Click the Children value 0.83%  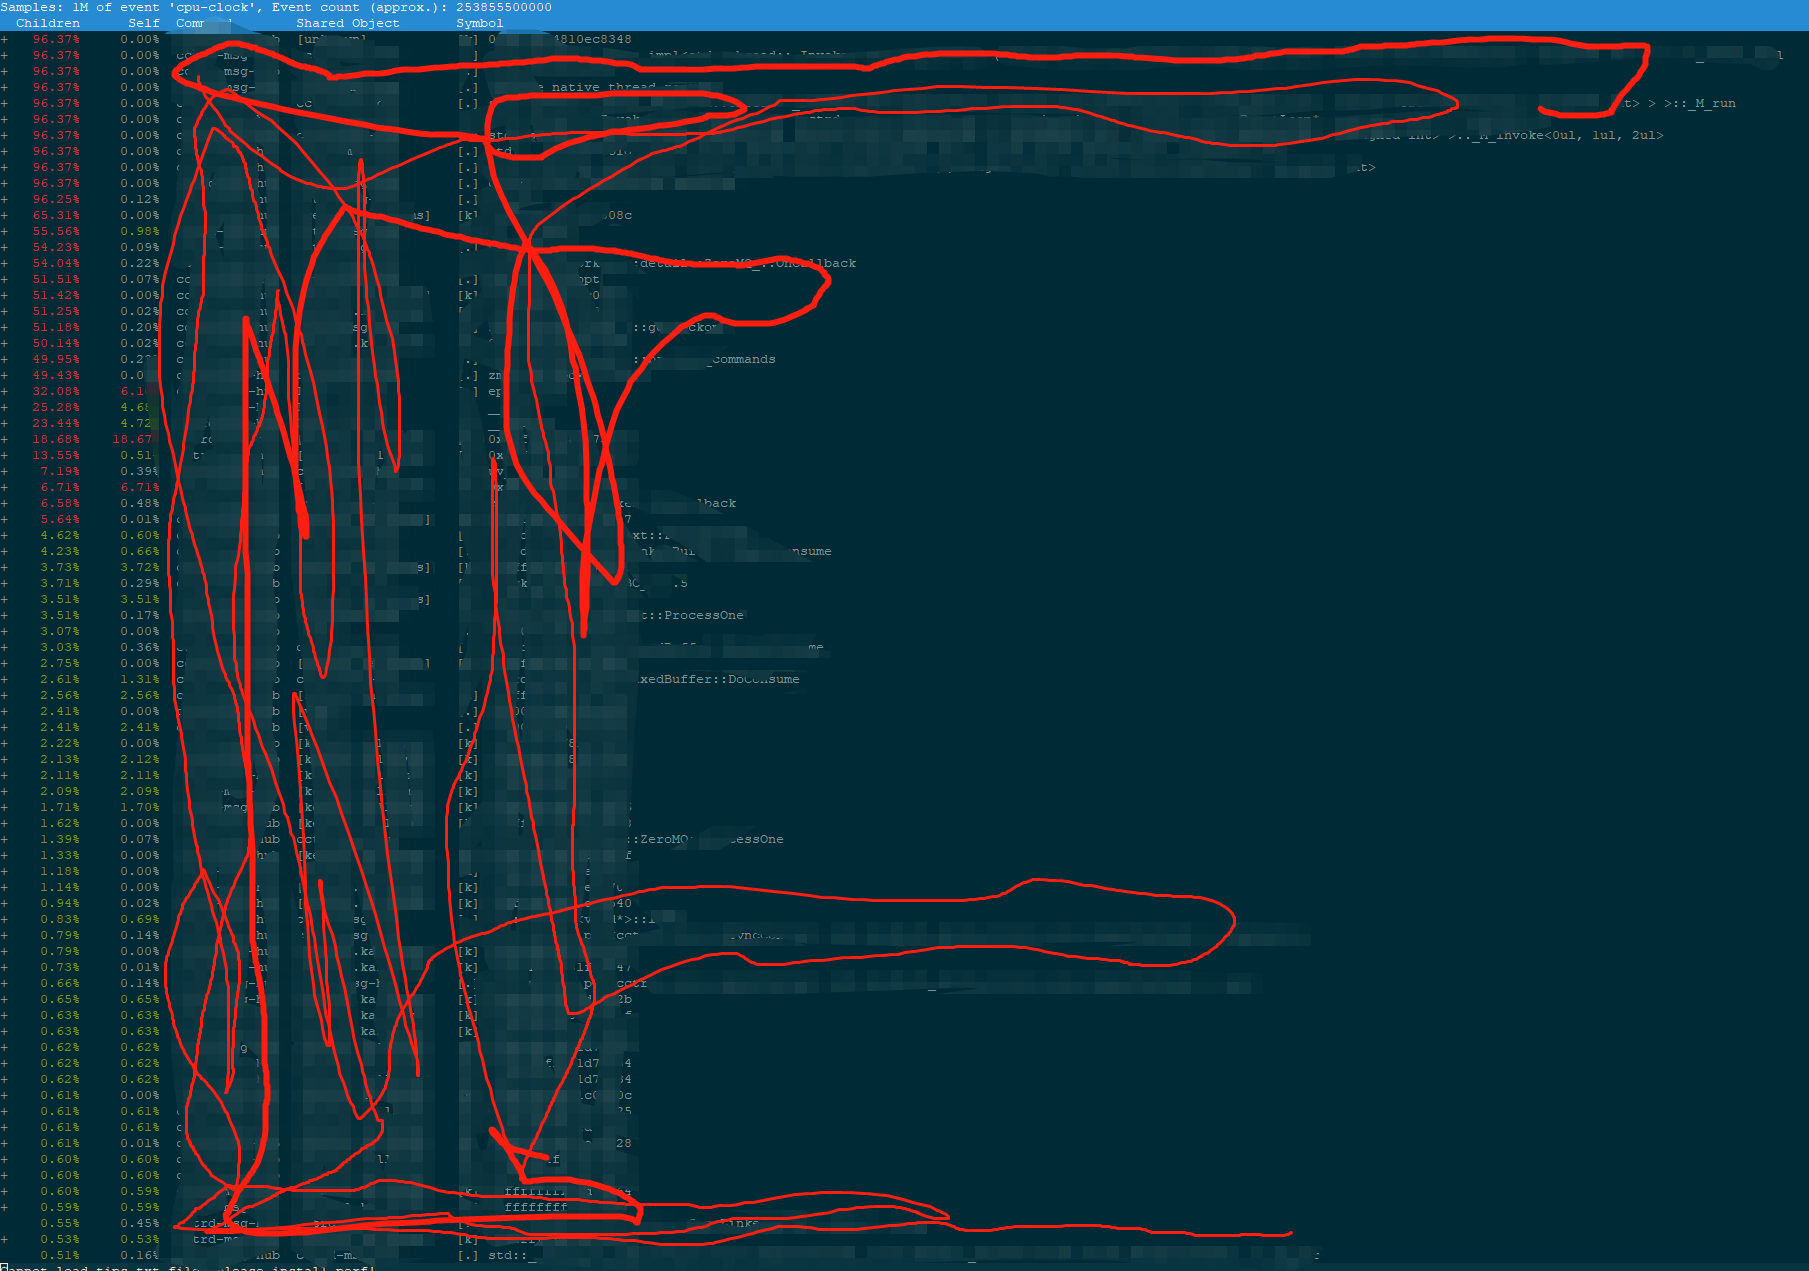click(x=60, y=920)
